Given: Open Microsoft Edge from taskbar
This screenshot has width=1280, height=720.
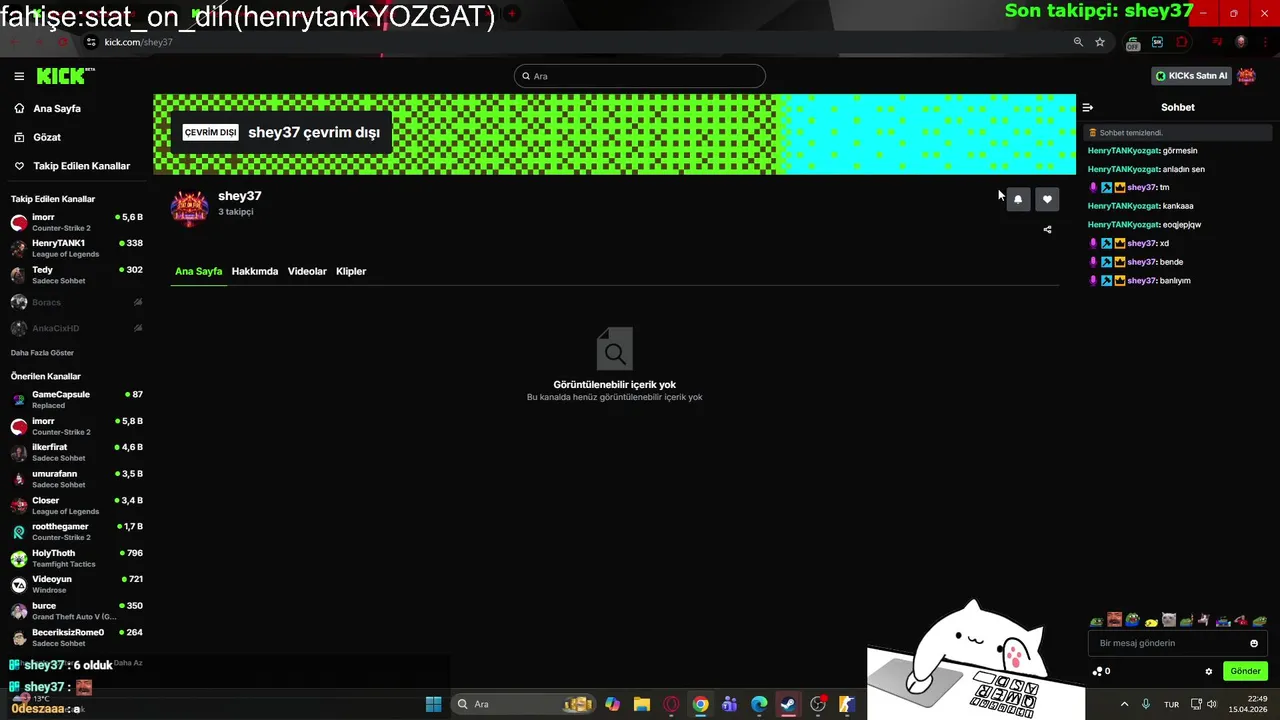Looking at the screenshot, I should [759, 704].
